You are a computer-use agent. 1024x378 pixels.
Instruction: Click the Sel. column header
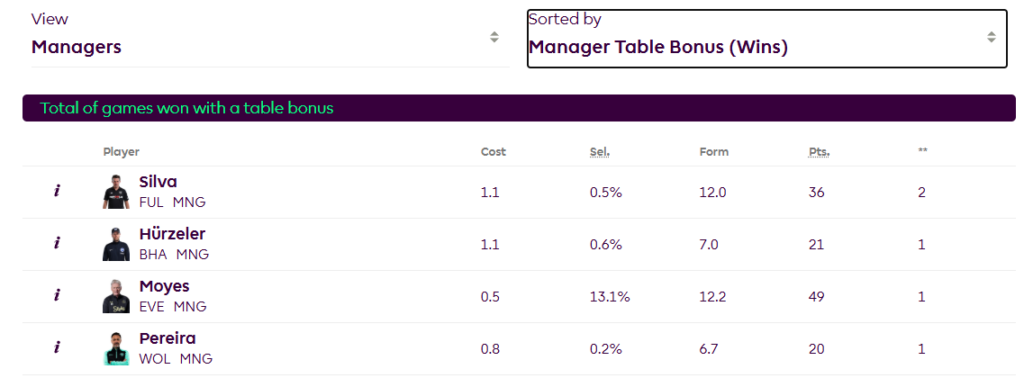coord(600,152)
